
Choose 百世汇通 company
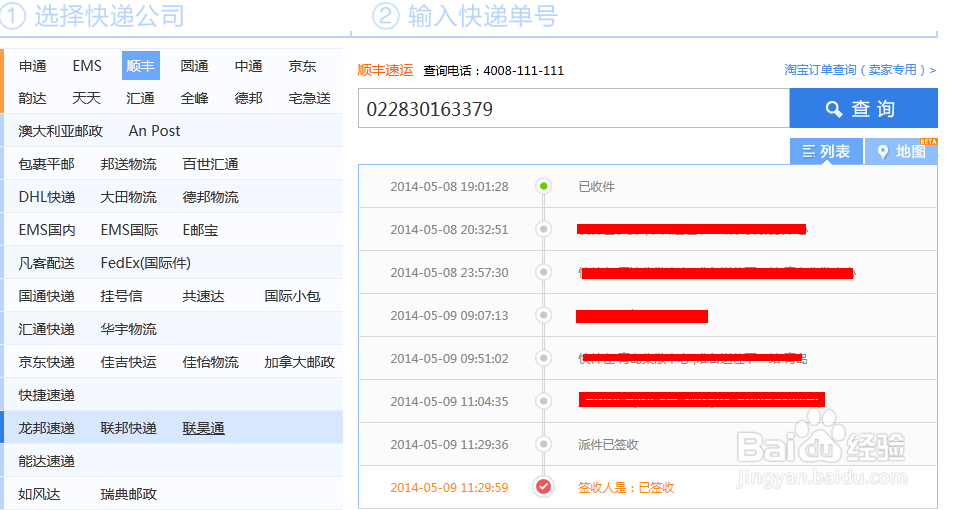211,164
